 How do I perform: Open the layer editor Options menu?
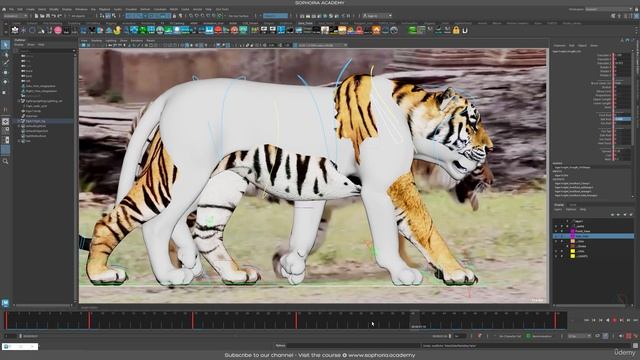(571, 209)
